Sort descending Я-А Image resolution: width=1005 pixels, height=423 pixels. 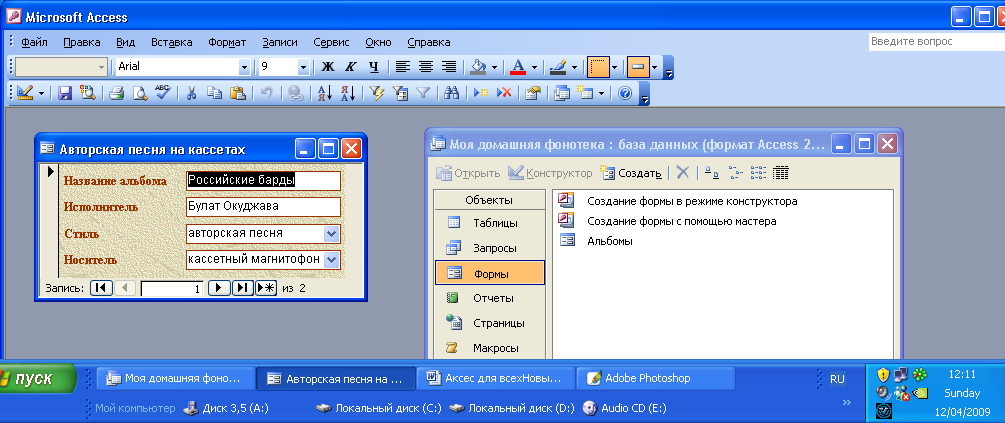pyautogui.click(x=348, y=94)
